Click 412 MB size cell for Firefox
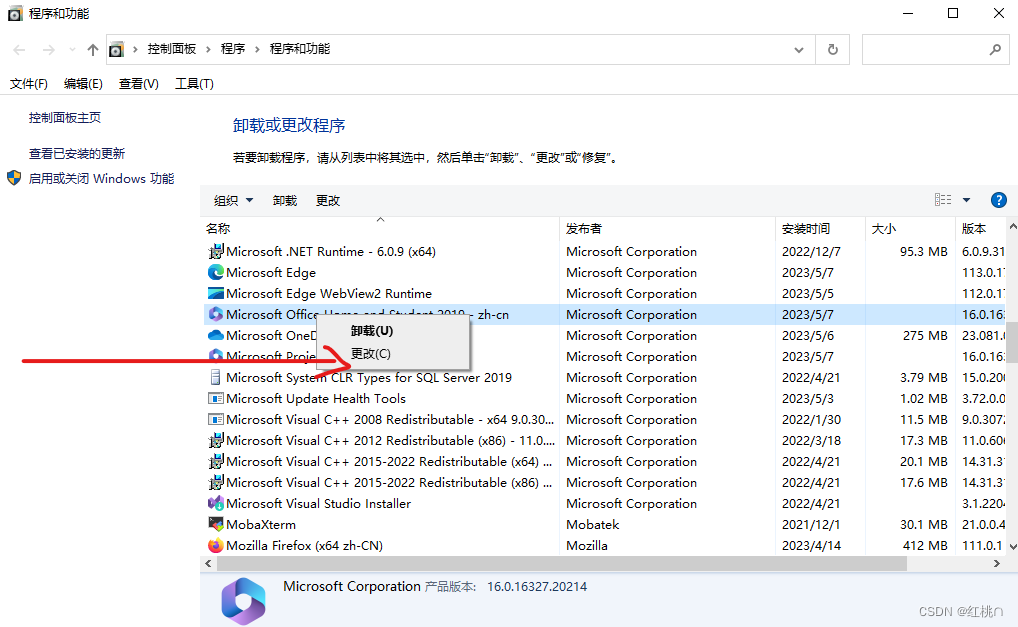 [925, 545]
